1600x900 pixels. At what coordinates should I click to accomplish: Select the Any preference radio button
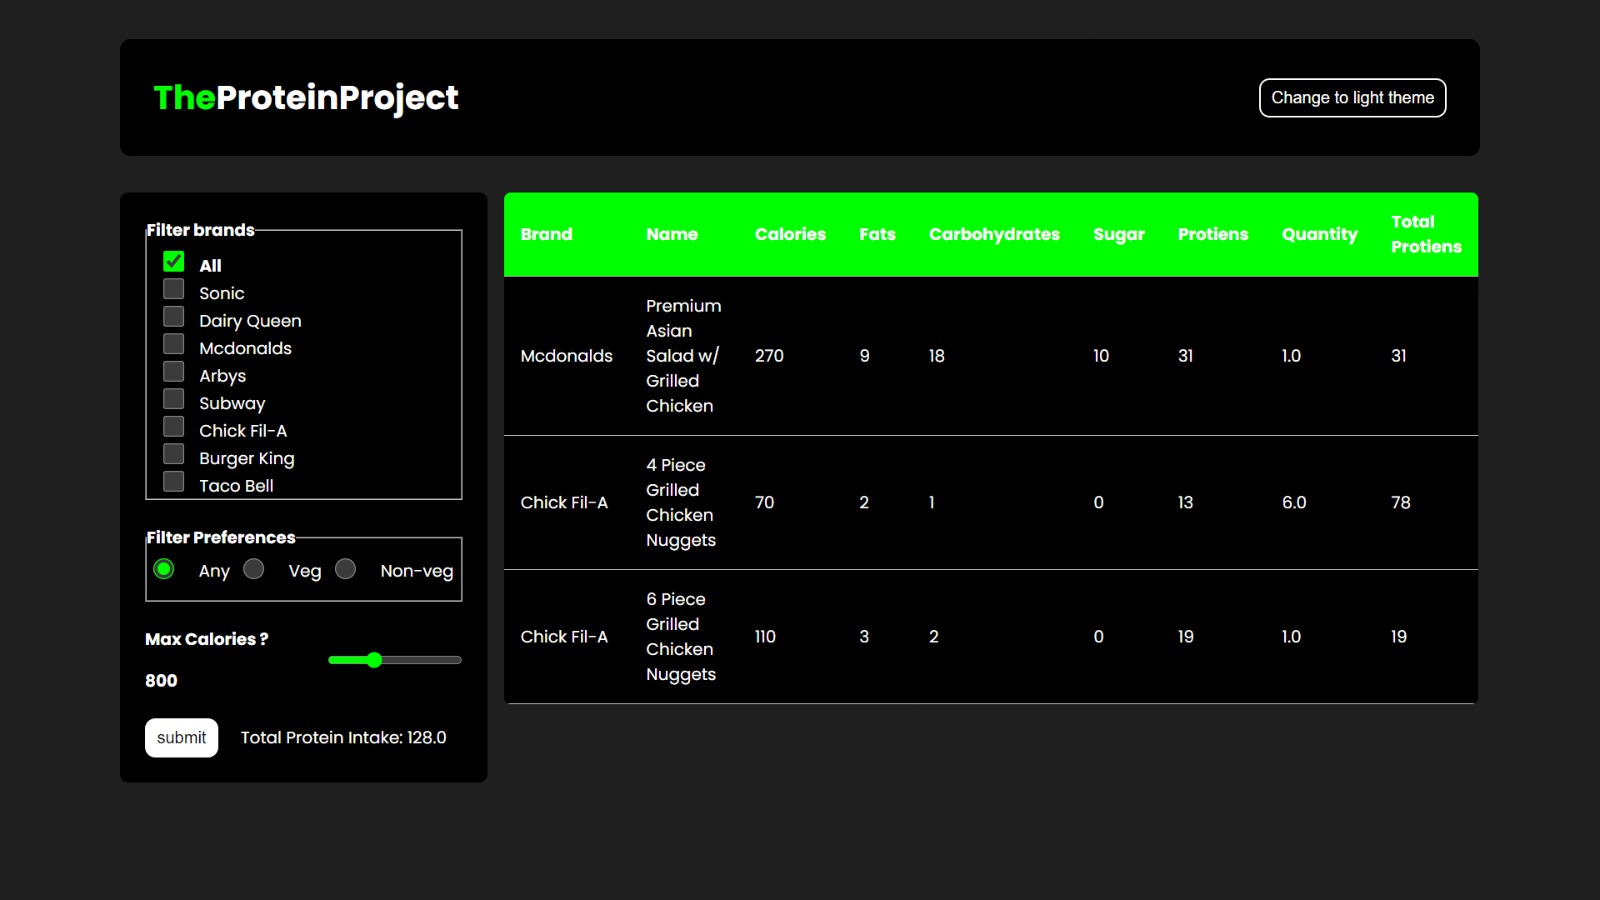point(164,569)
